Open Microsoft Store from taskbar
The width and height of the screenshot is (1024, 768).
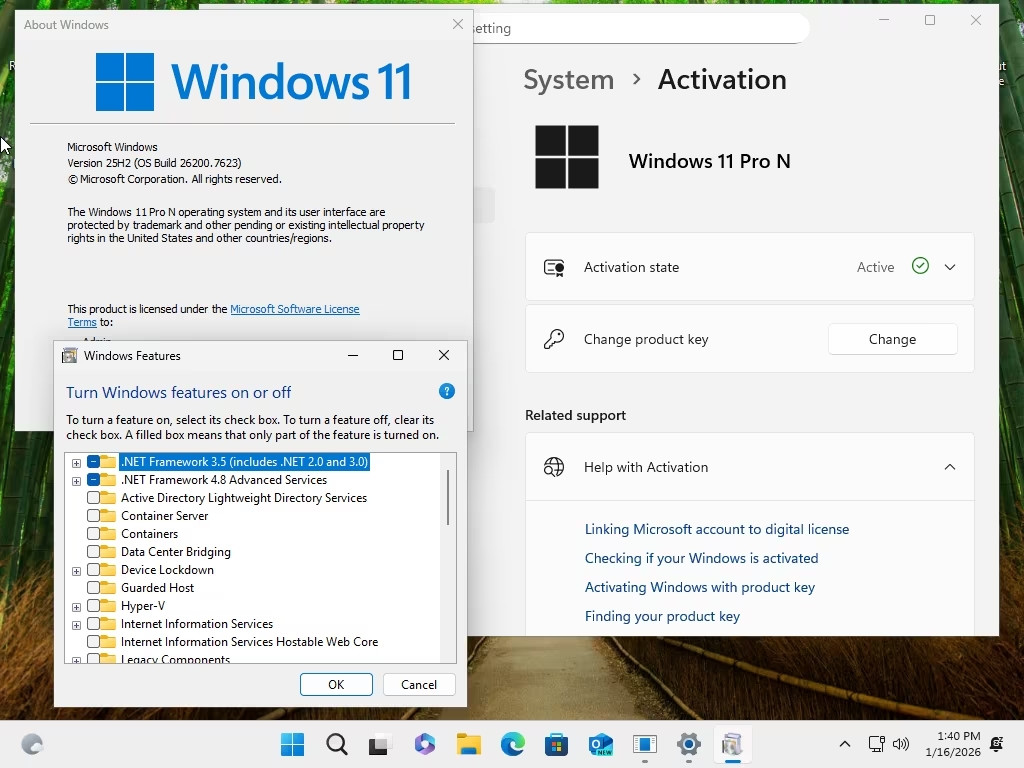click(556, 744)
